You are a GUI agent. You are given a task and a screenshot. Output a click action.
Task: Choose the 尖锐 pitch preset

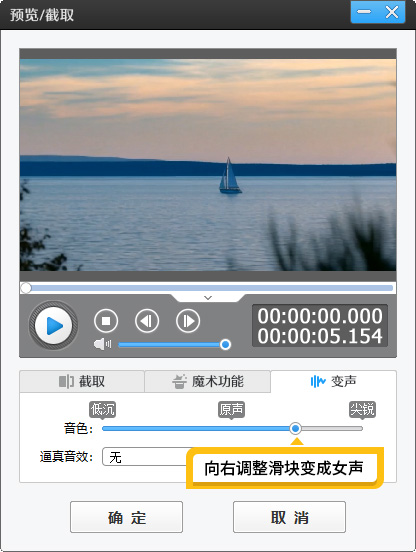pos(362,409)
